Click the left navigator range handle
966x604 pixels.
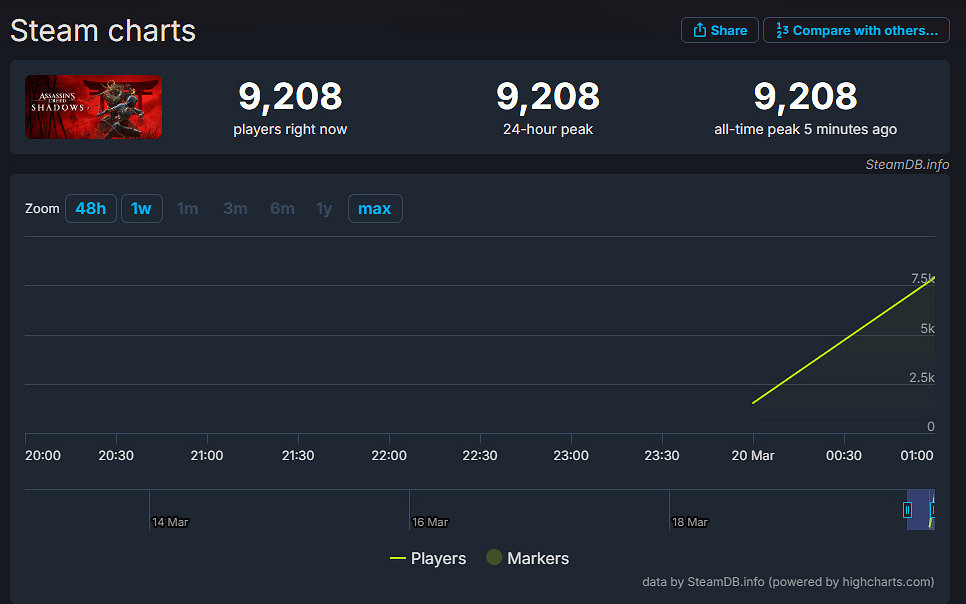click(907, 509)
